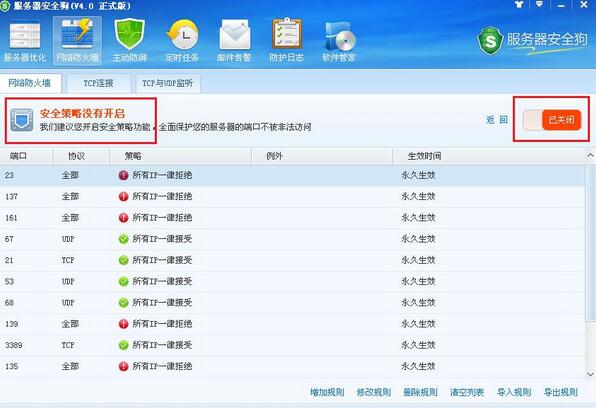Click 永久生效 in the port 67 row

(418, 239)
